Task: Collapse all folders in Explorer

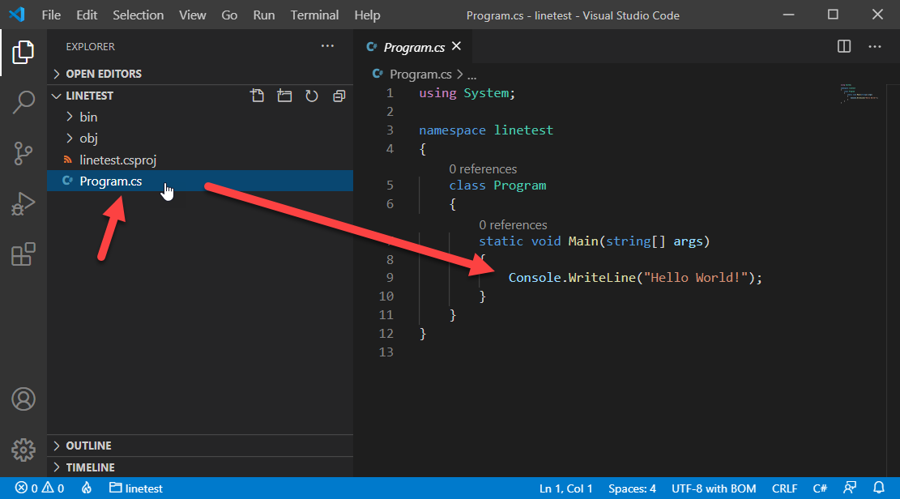Action: 339,96
